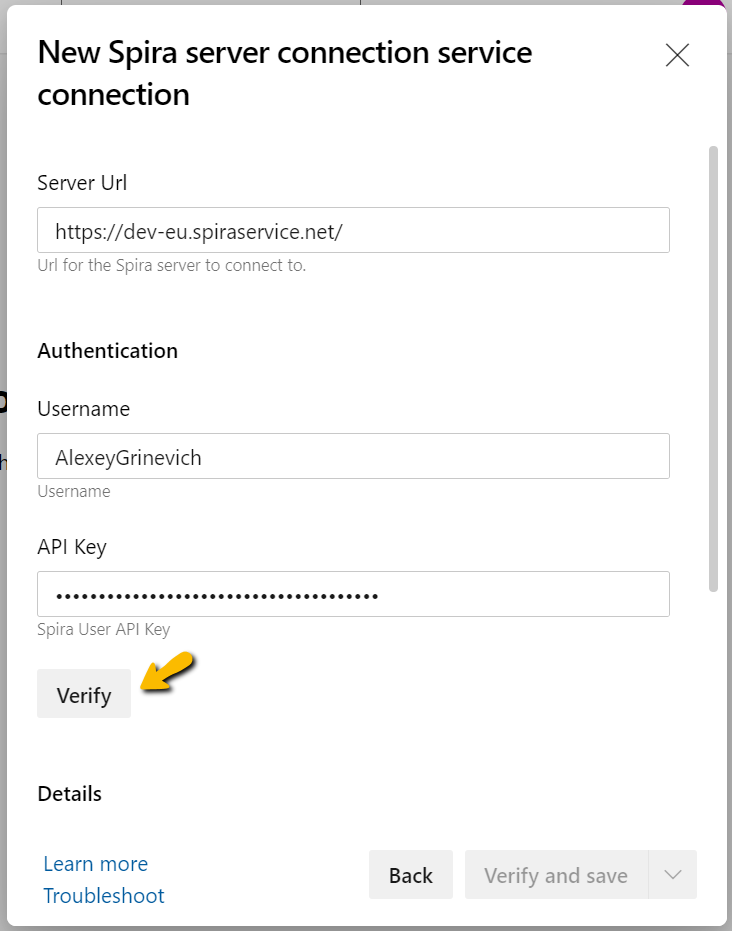Expand the Verify and save dropdown arrow
The image size is (732, 931).
[x=673, y=875]
